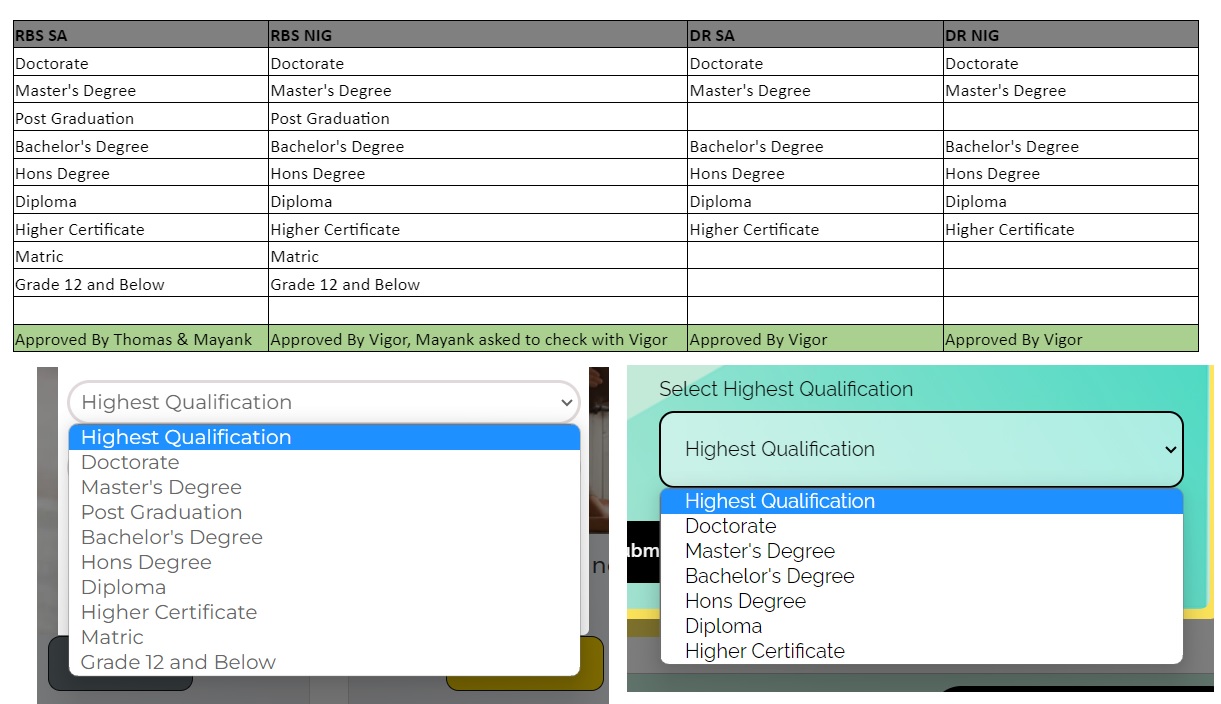Choose Post Graduation in the open dropdown list
The width and height of the screenshot is (1221, 704).
coord(161,512)
